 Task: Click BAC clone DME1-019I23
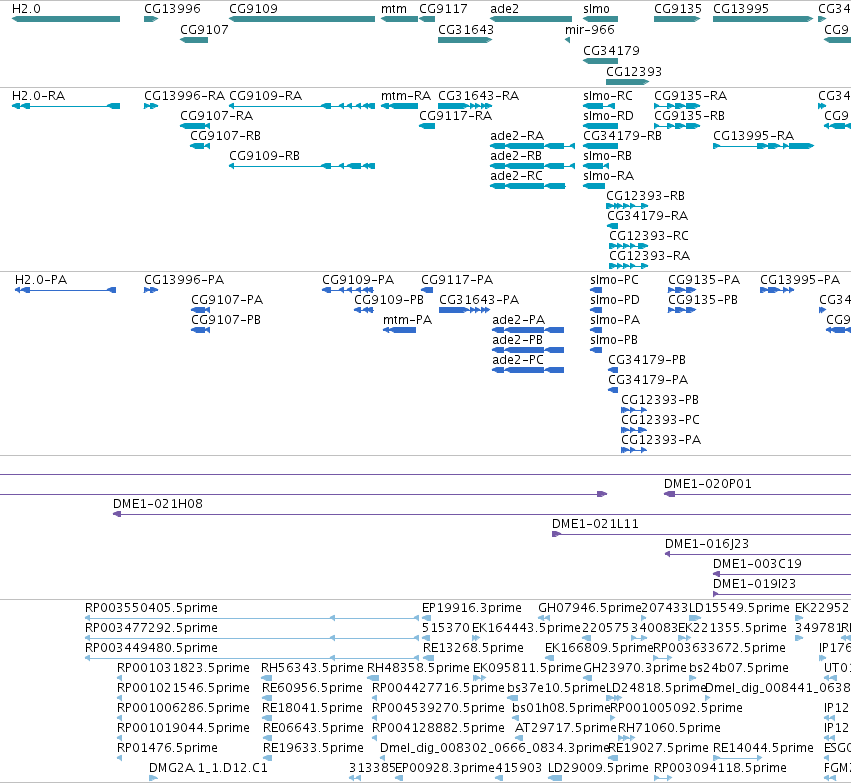pyautogui.click(x=782, y=594)
